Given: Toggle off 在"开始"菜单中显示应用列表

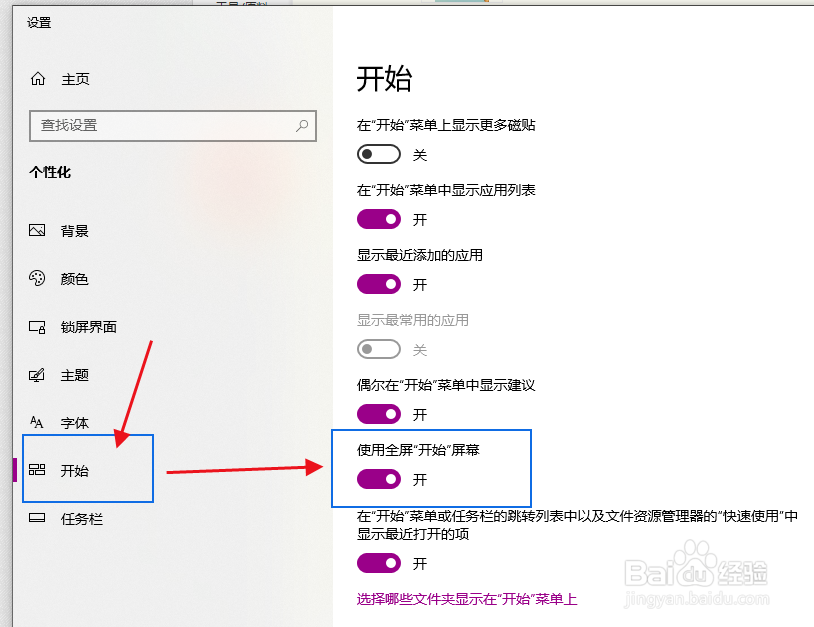Looking at the screenshot, I should [x=378, y=219].
